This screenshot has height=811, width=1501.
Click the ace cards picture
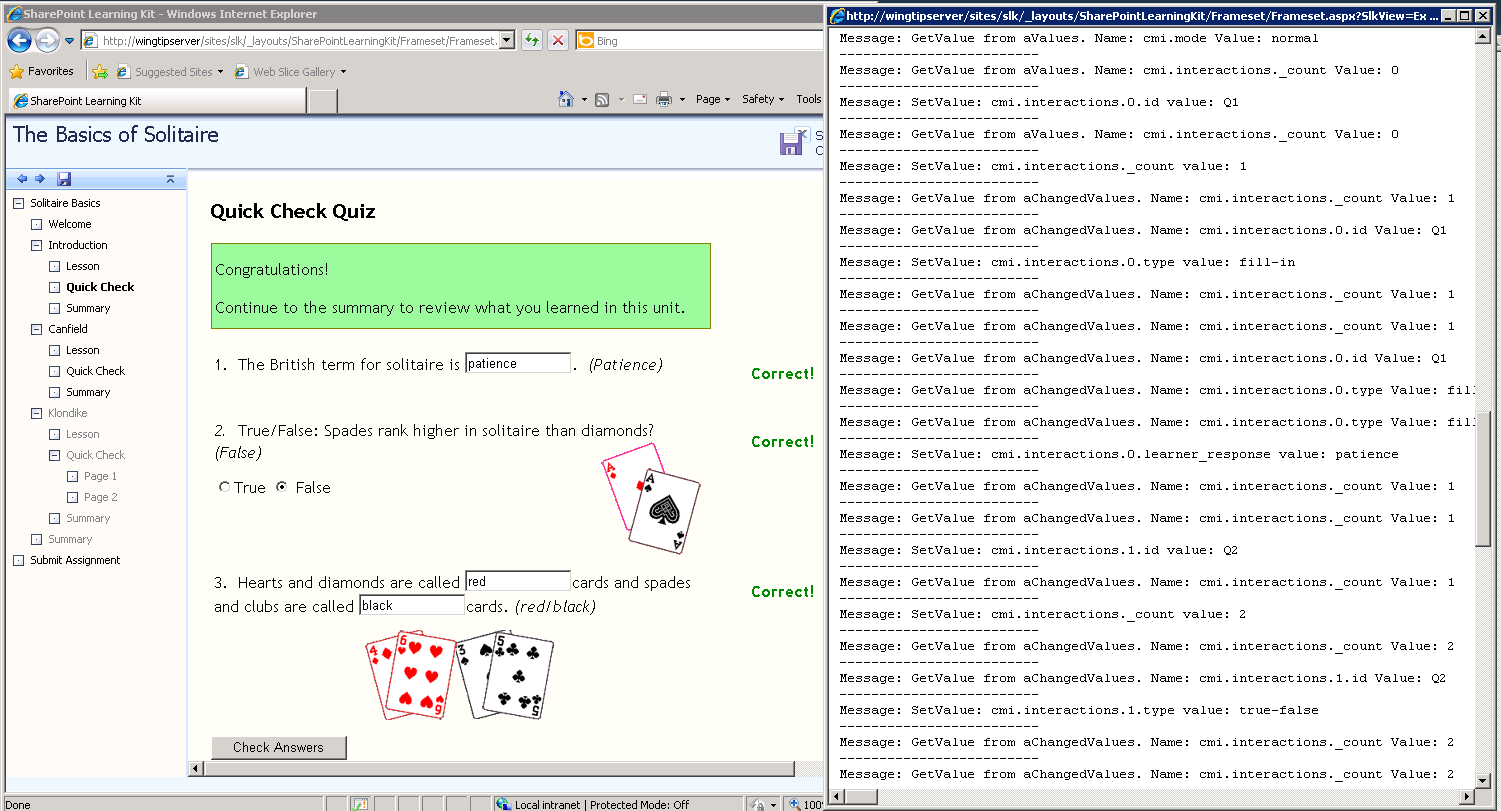pos(650,499)
